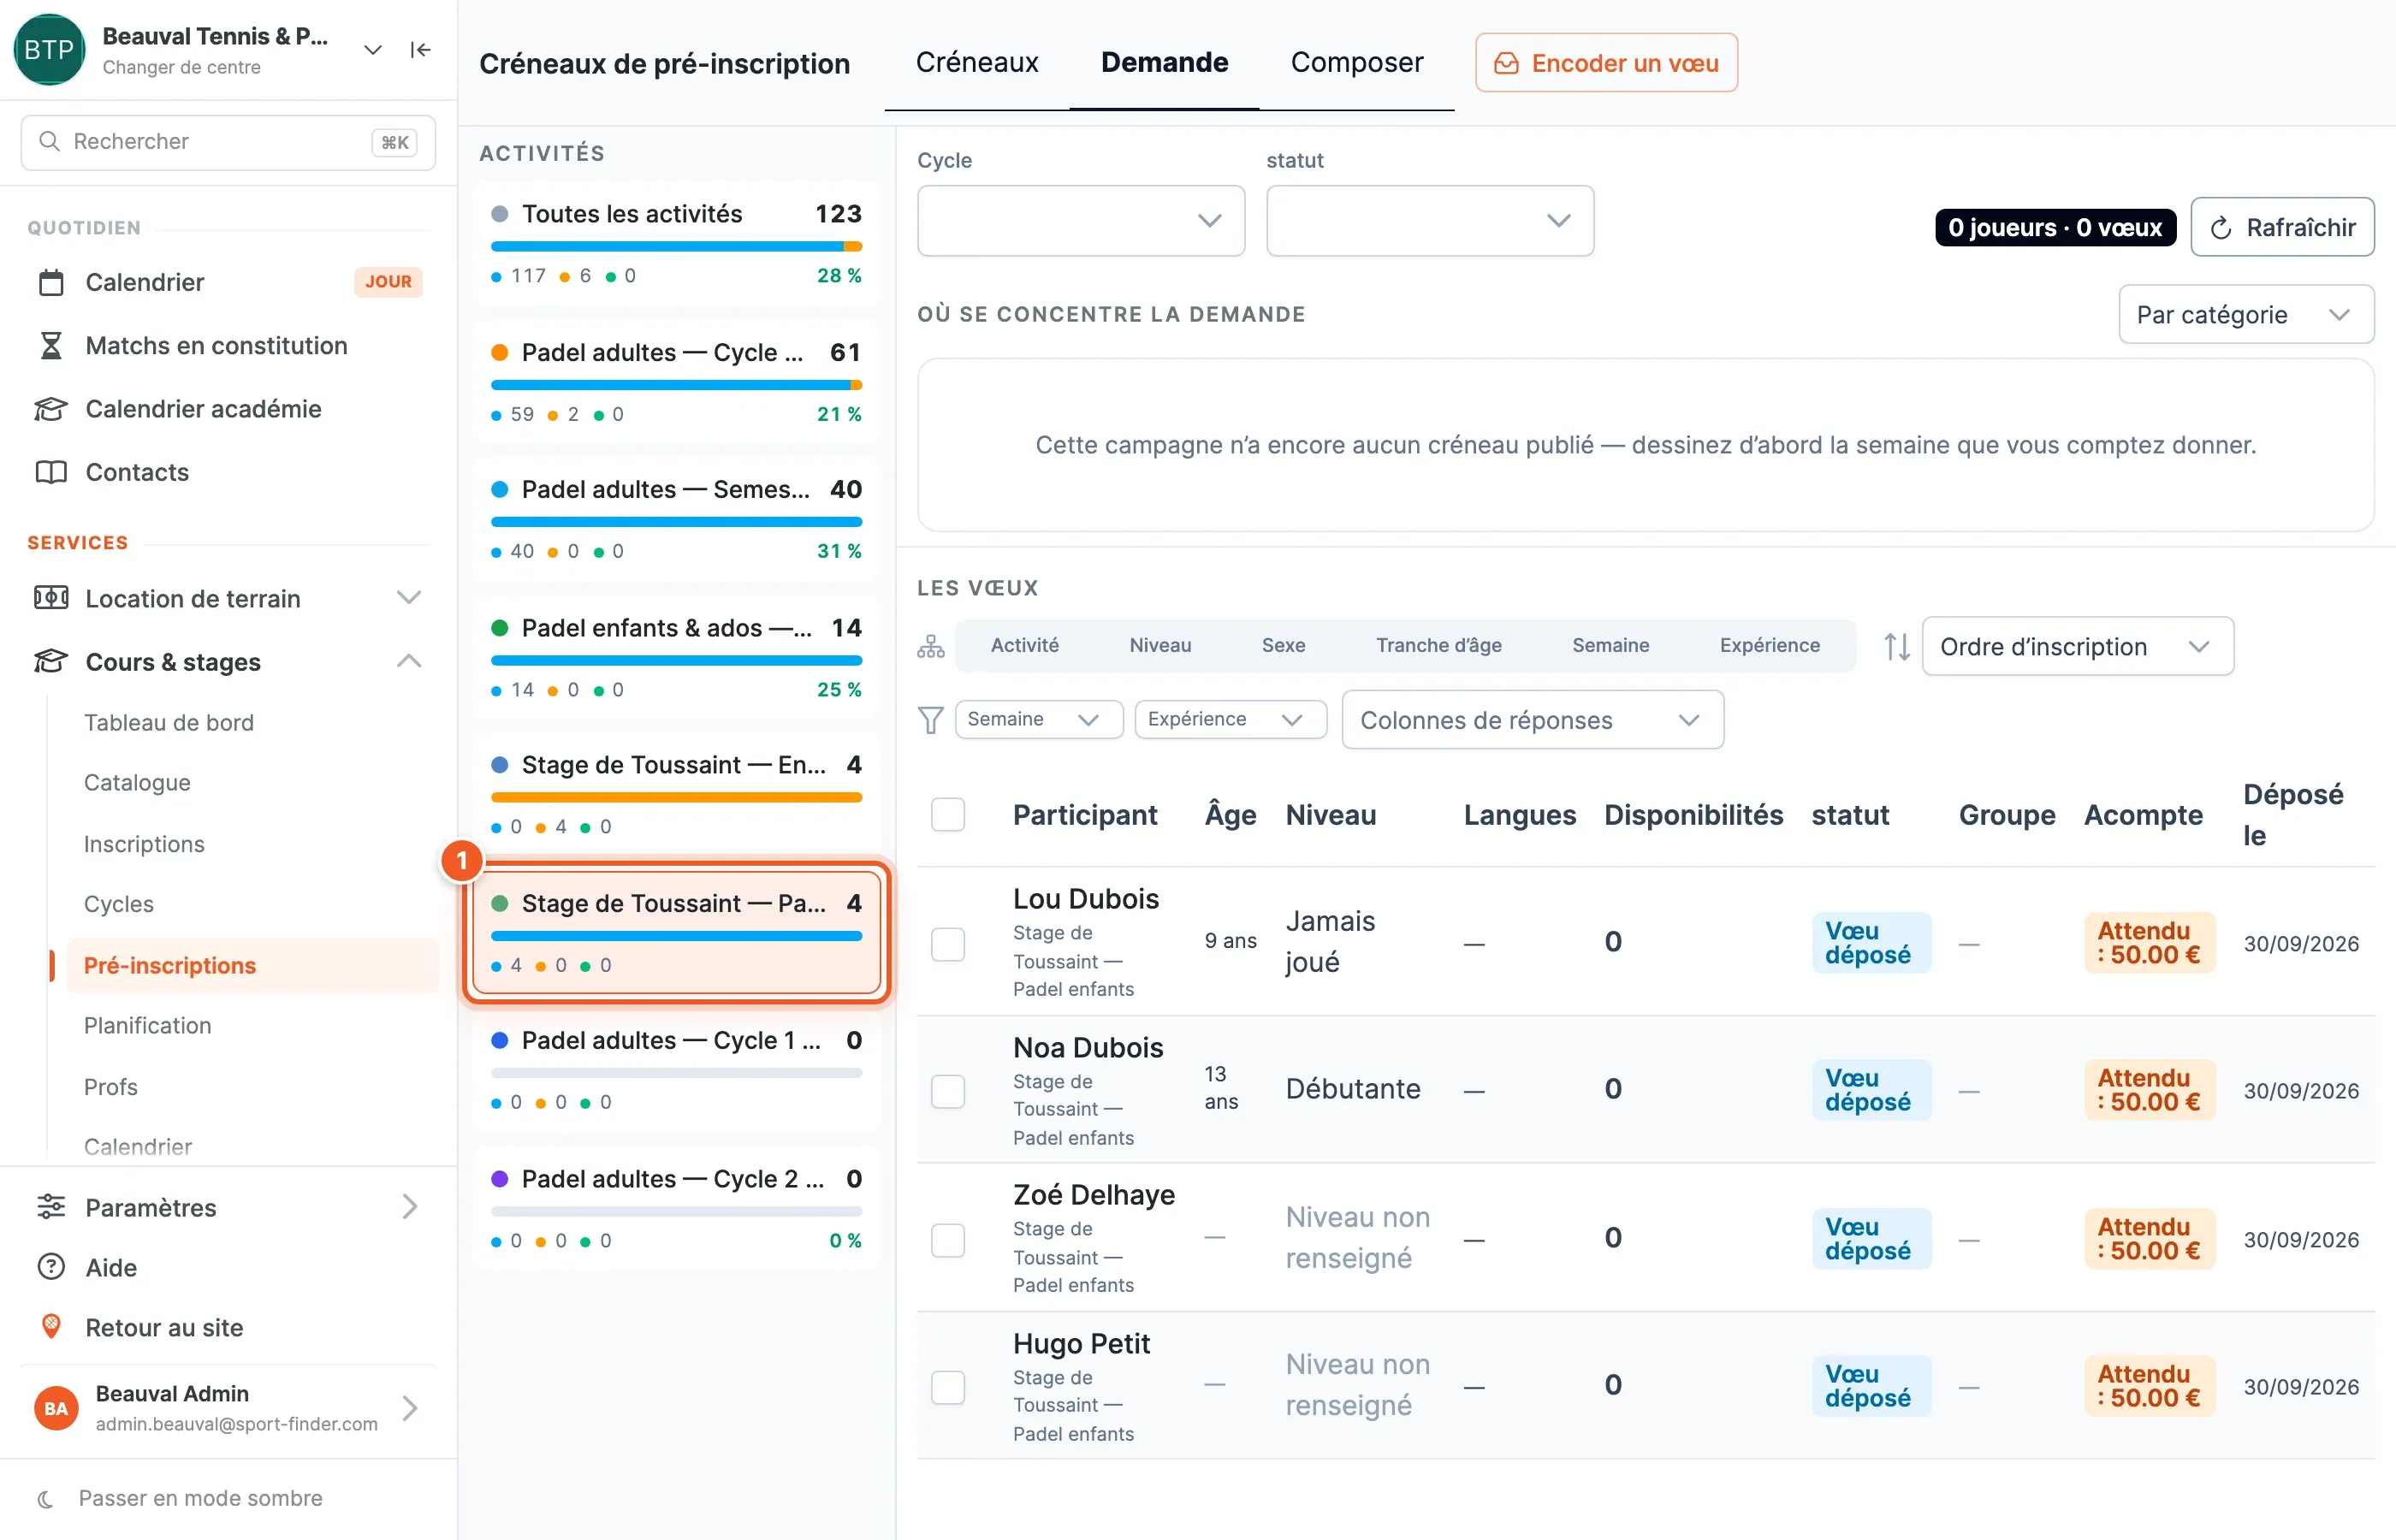Open Aide help icon

pyautogui.click(x=51, y=1267)
